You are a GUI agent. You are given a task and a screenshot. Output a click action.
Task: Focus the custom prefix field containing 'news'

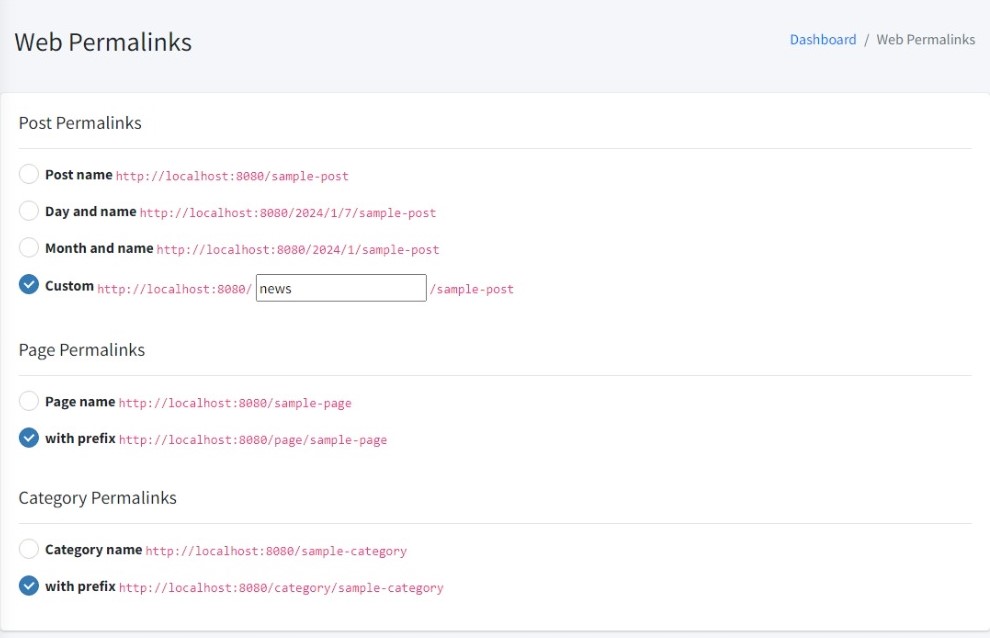(x=341, y=288)
